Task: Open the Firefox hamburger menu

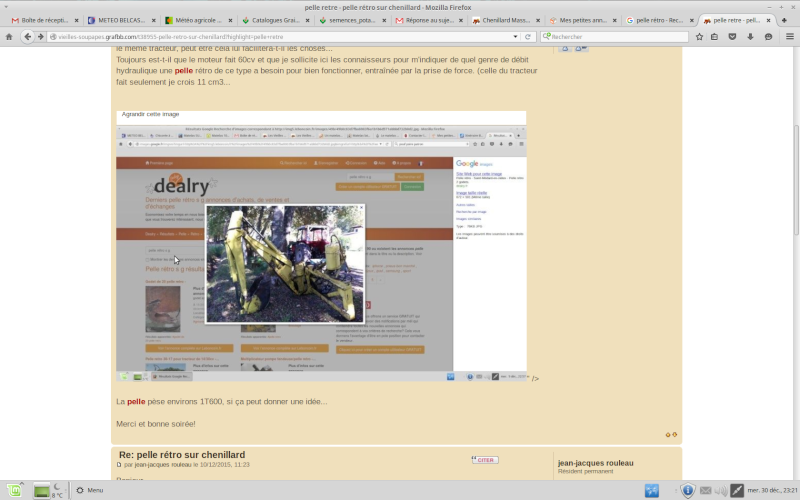Action: 789,37
